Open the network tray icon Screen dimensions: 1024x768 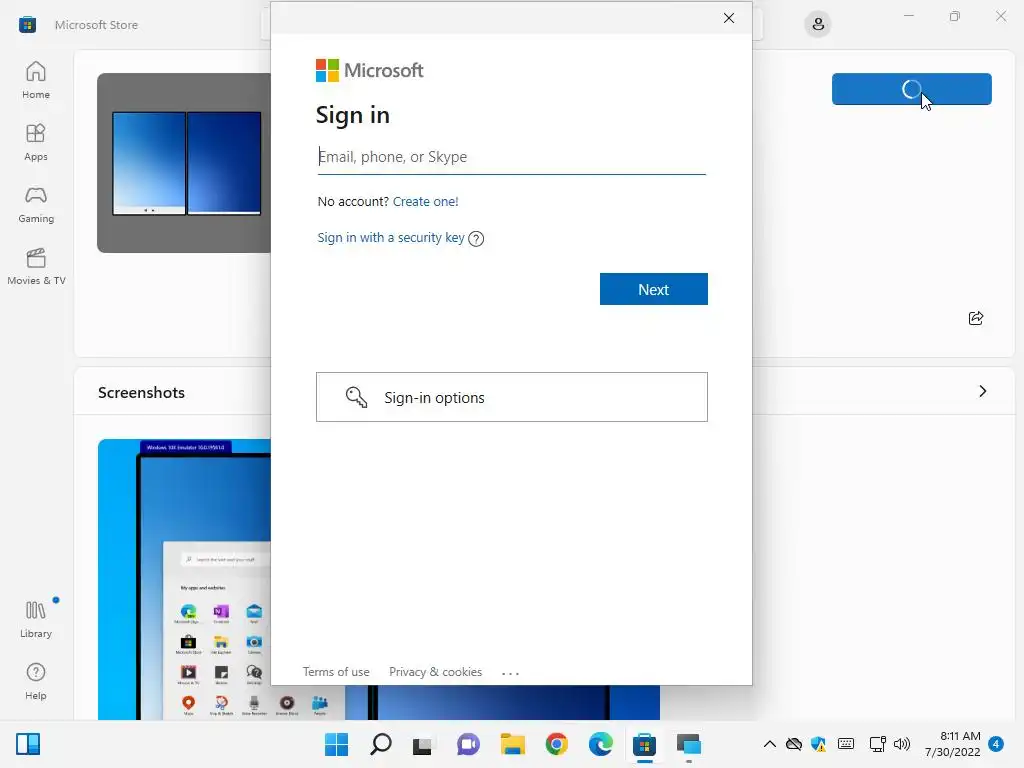[877, 744]
